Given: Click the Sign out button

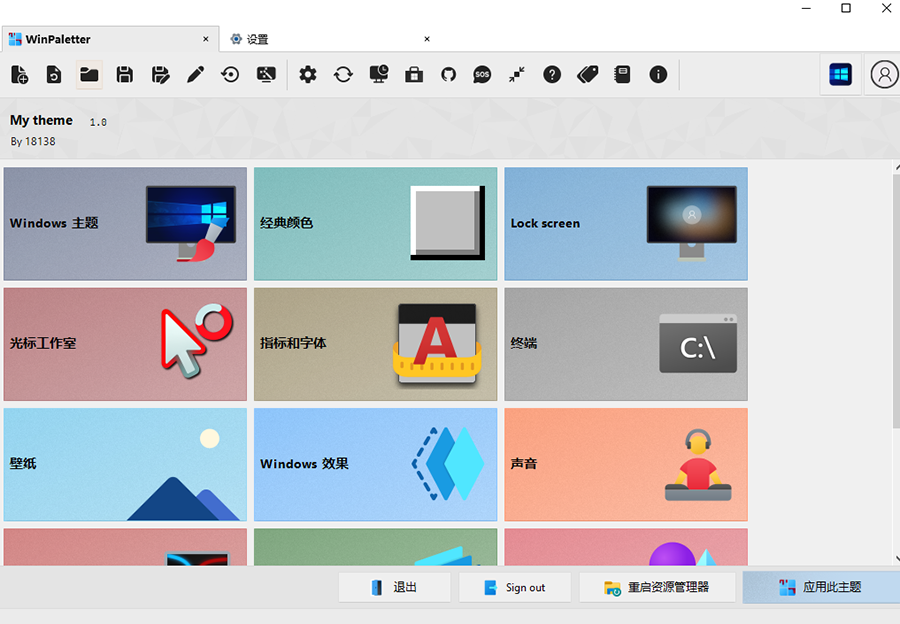Looking at the screenshot, I should click(515, 587).
